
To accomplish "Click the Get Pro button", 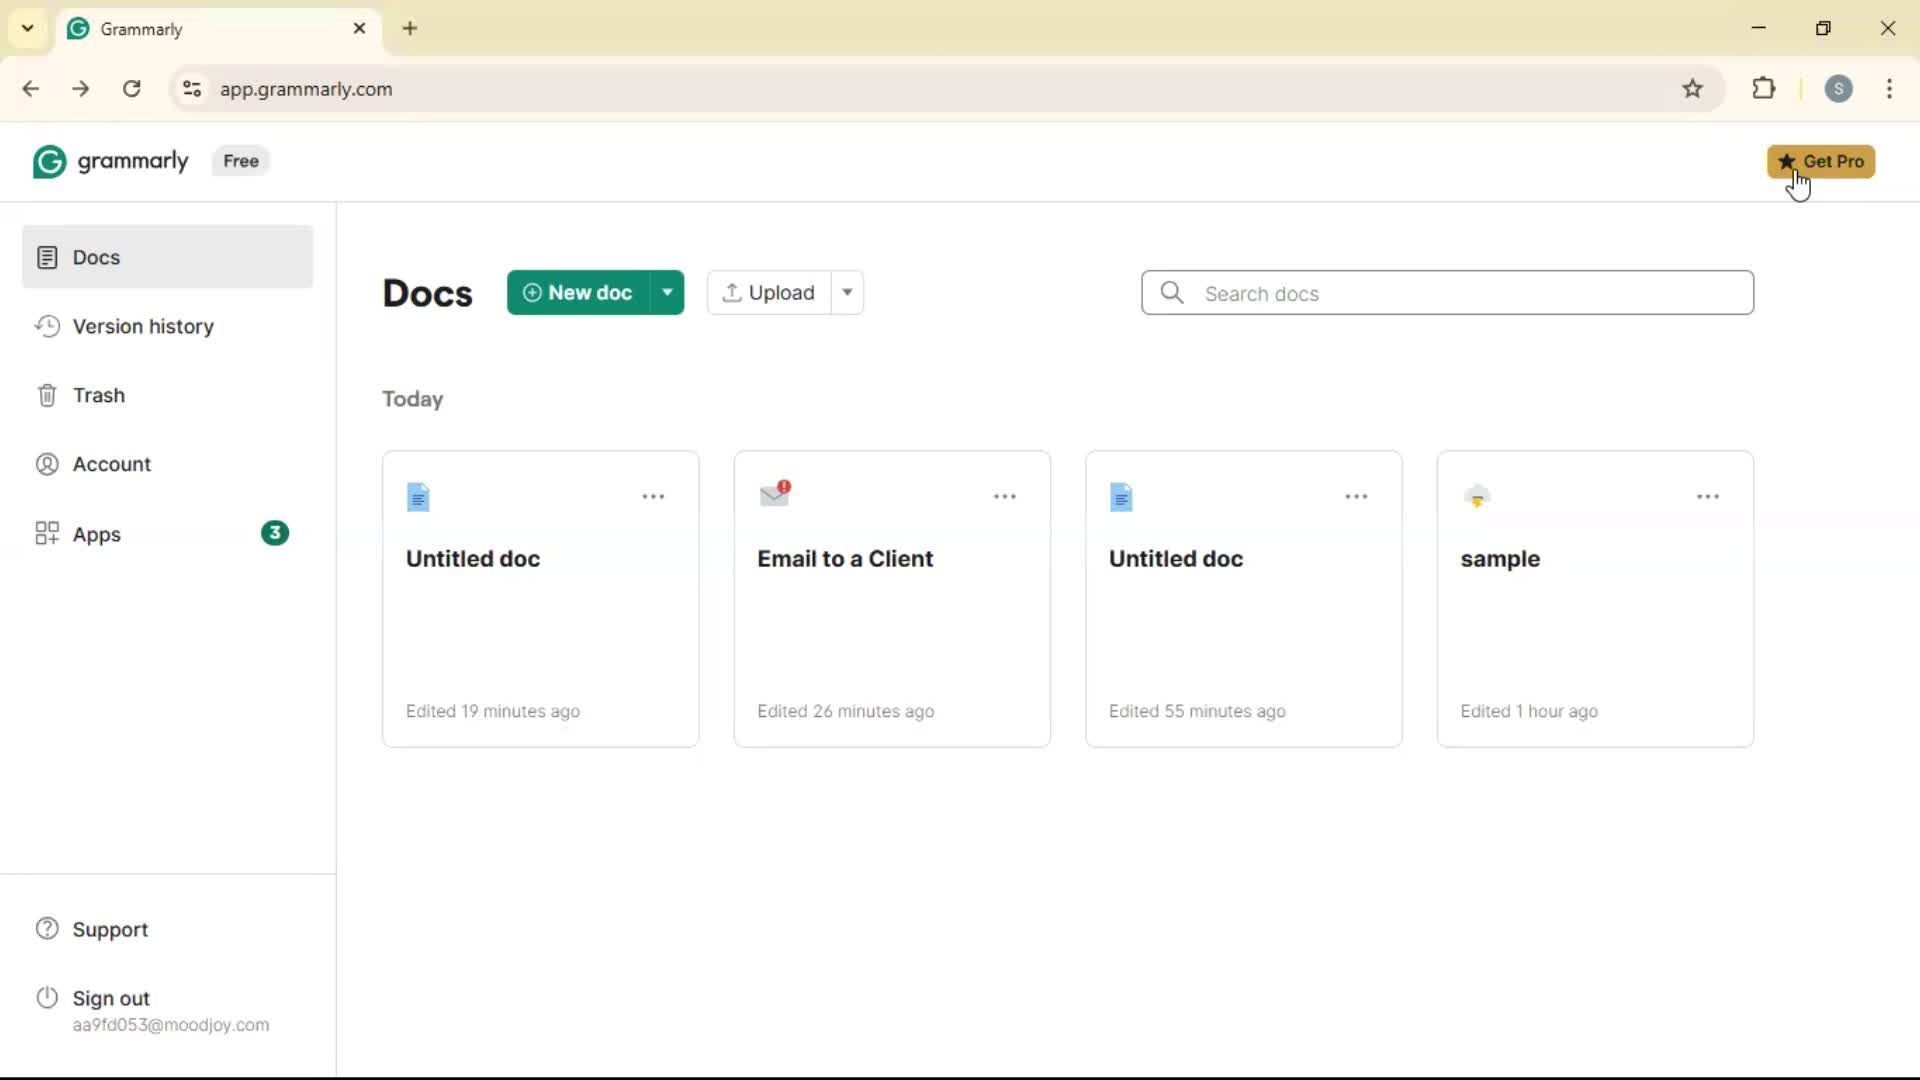I will coord(1820,162).
